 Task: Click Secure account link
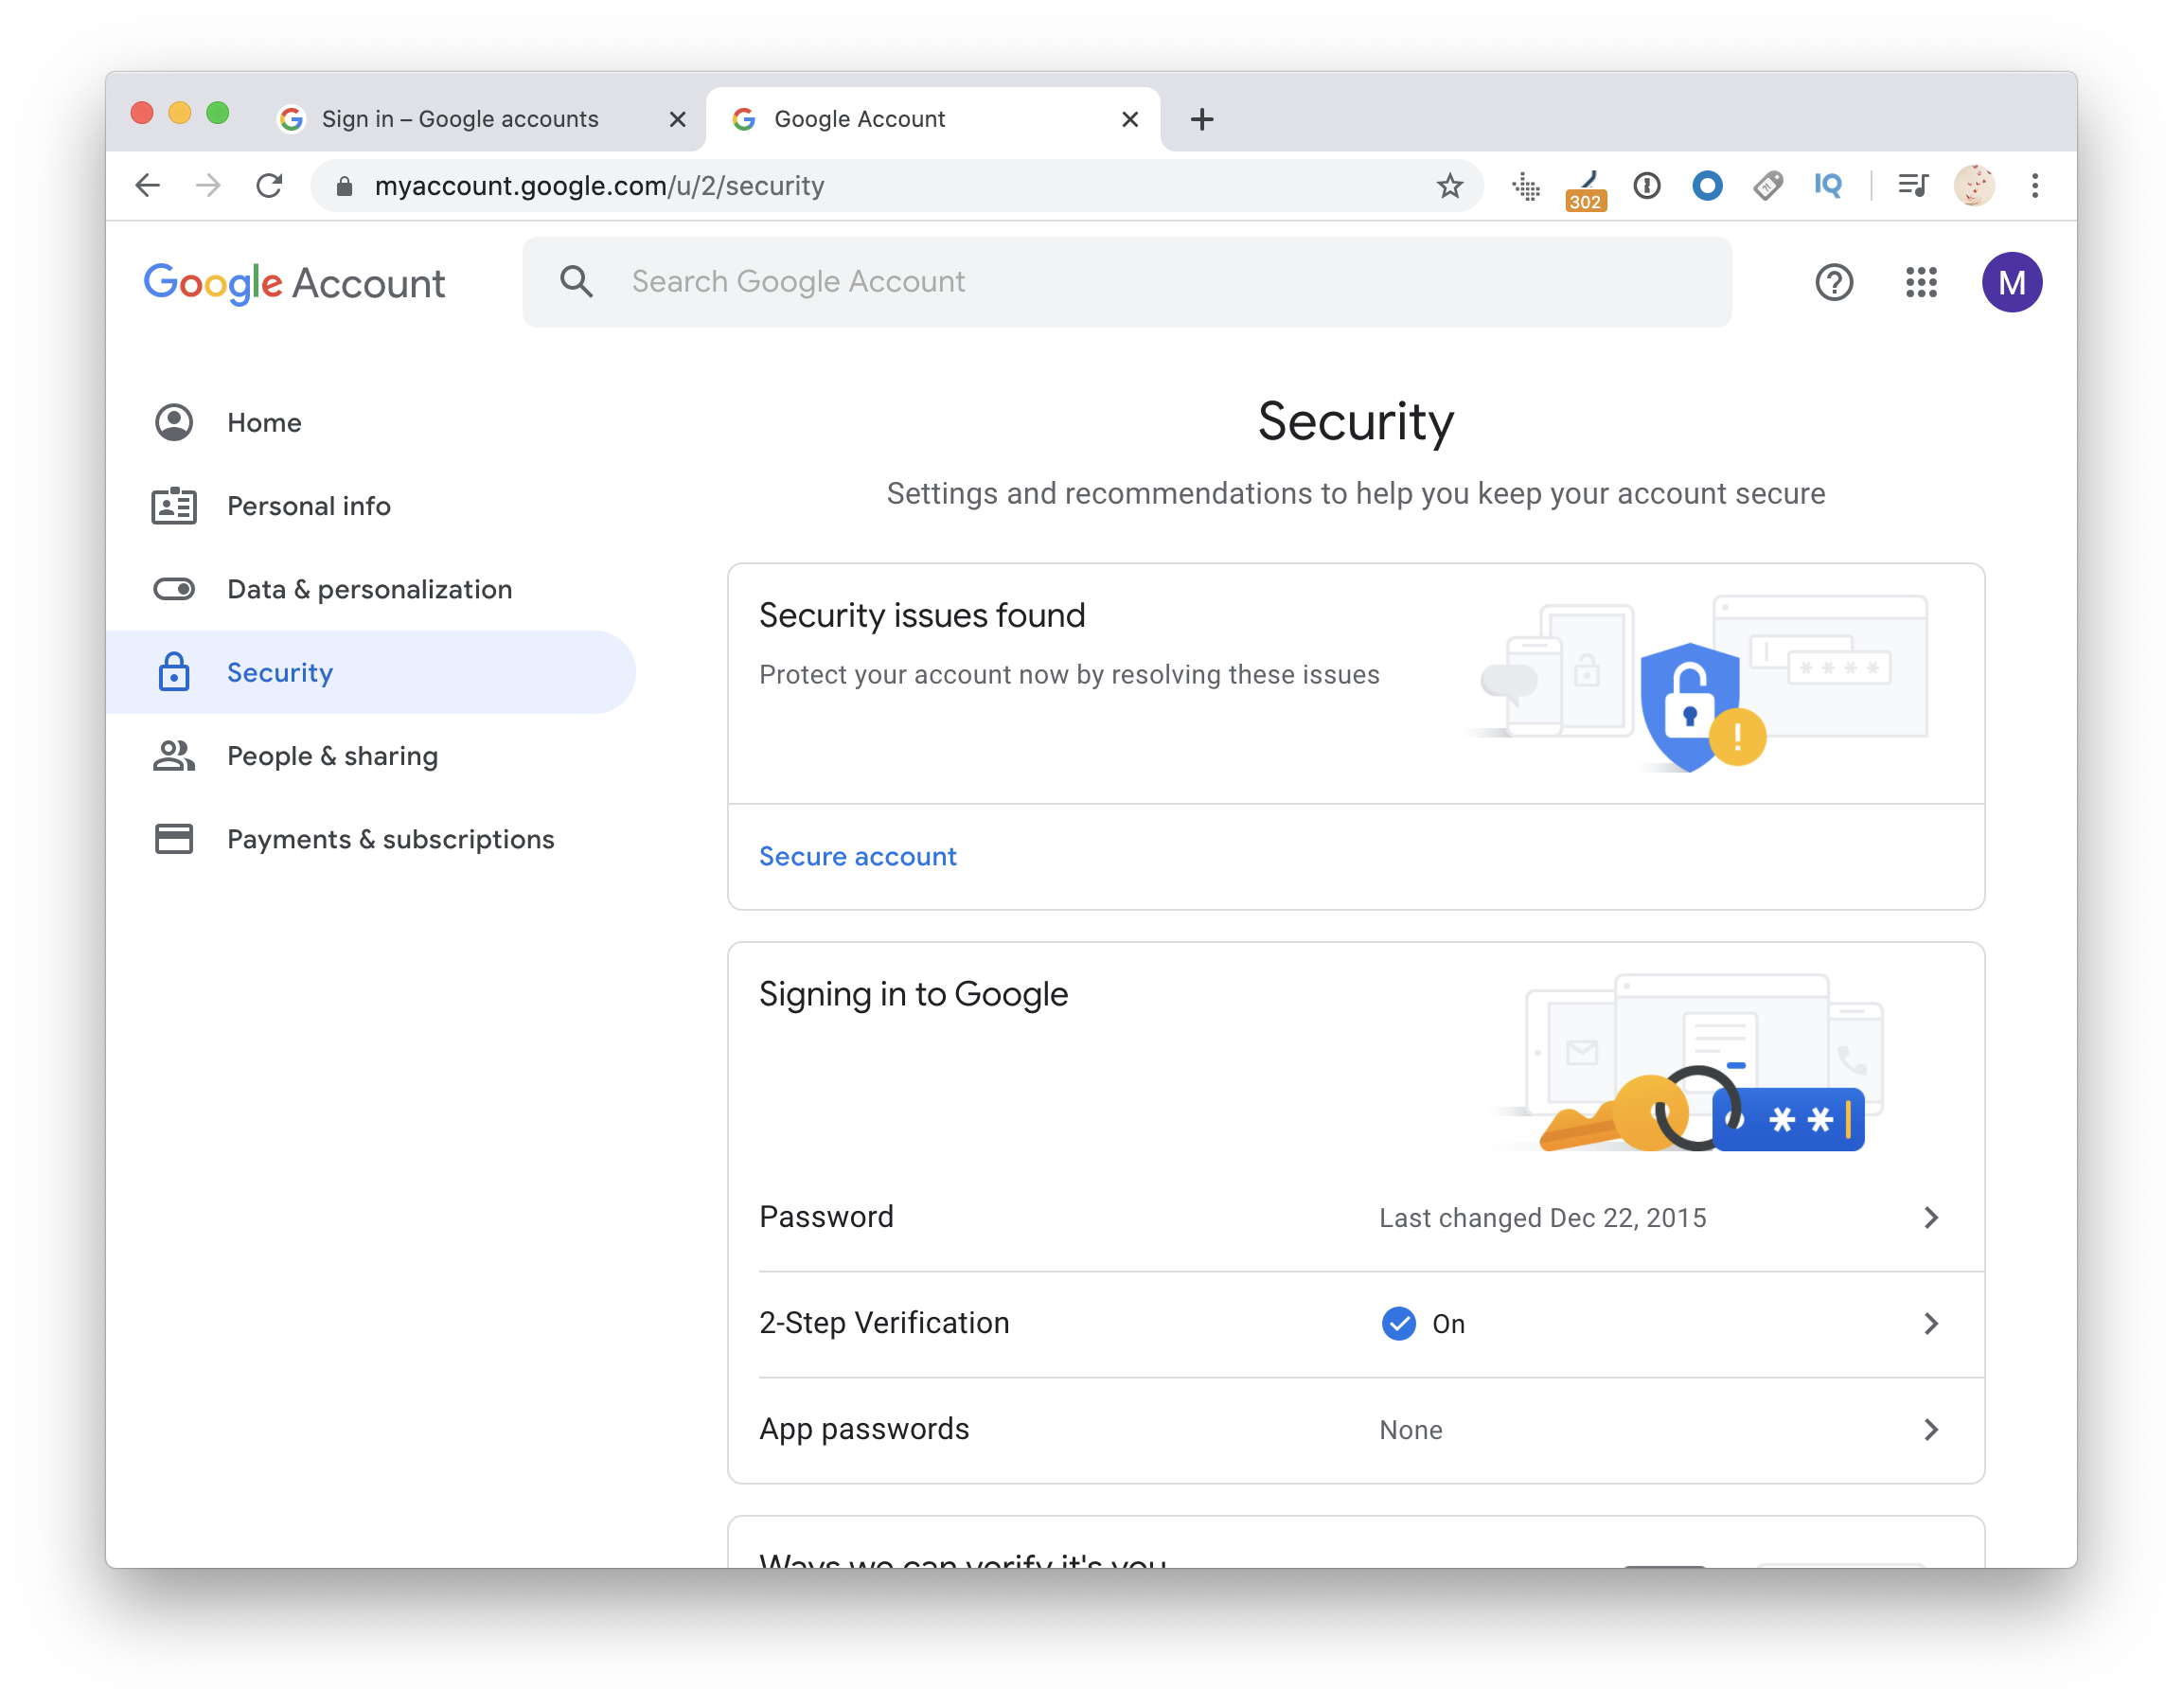point(856,856)
